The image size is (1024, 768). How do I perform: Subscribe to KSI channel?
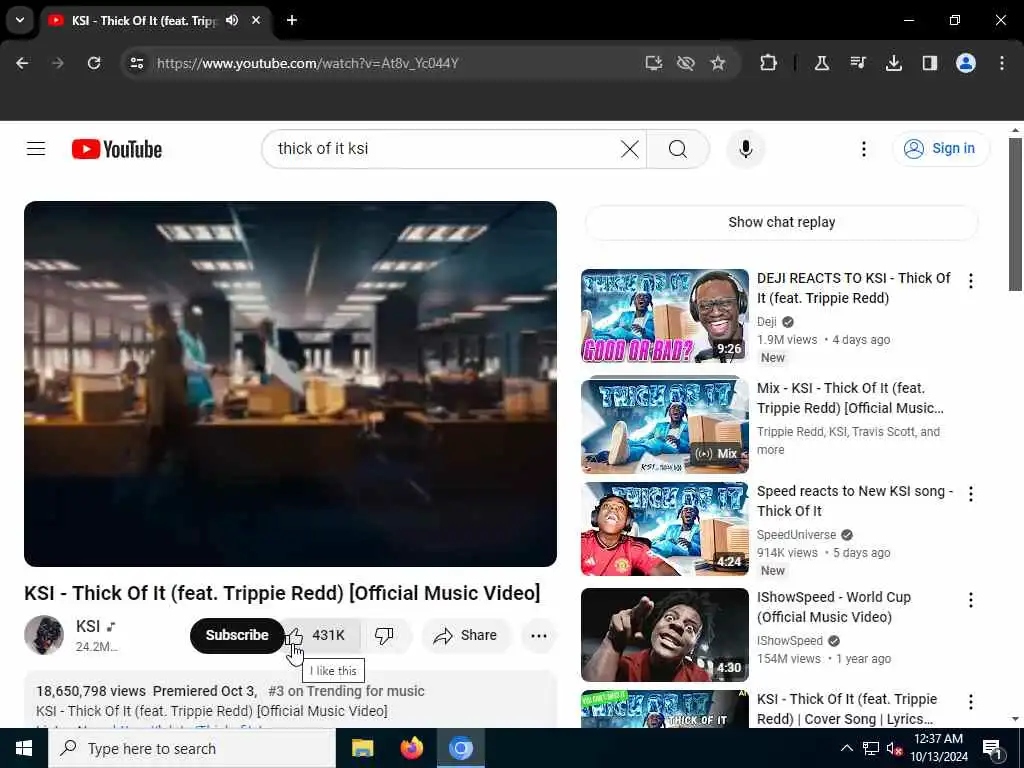237,635
